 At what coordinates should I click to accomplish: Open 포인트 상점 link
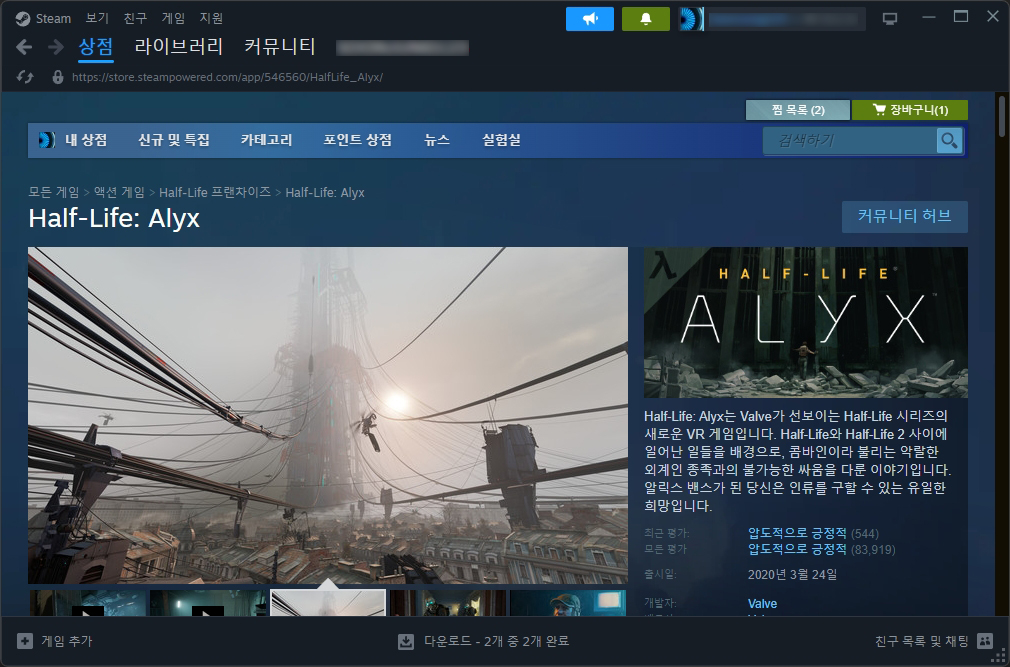357,140
